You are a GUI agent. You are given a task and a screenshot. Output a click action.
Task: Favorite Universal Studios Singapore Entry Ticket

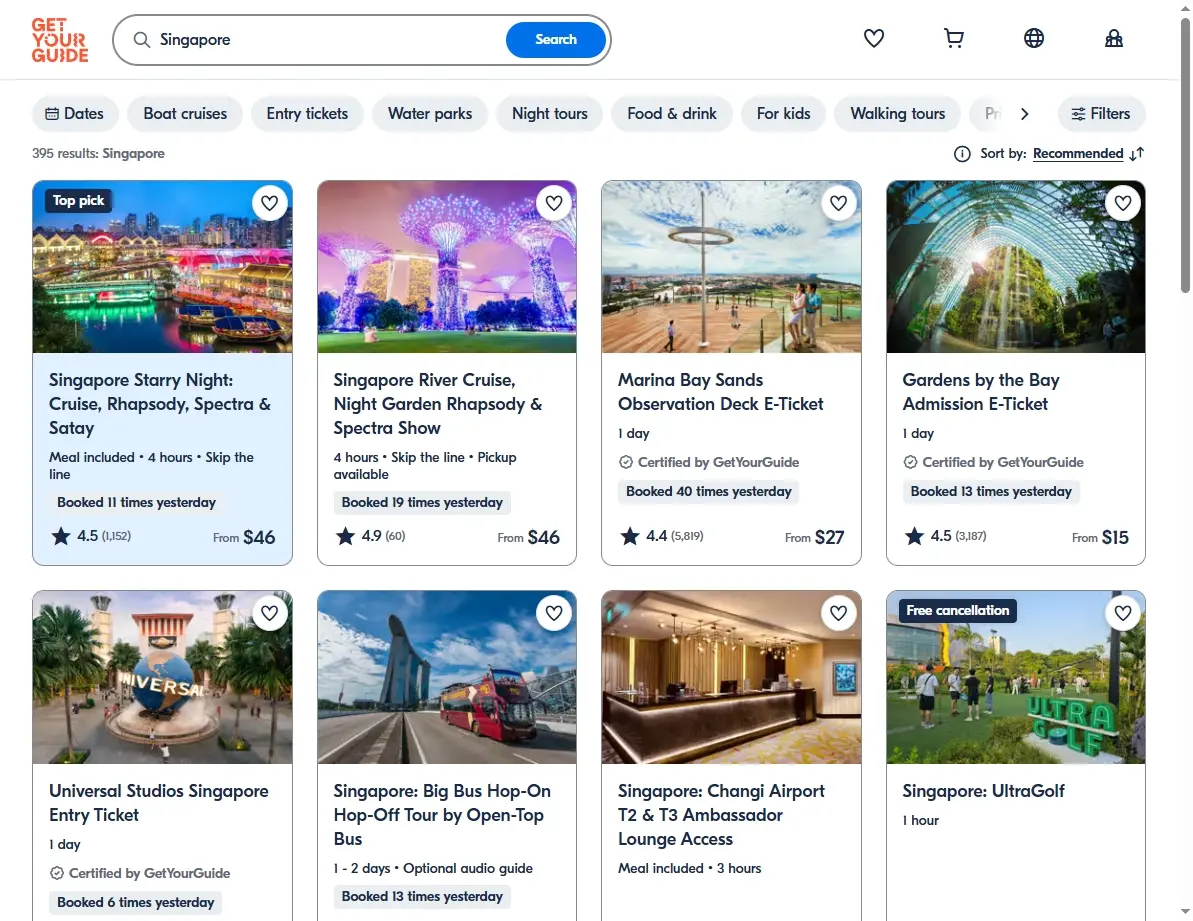[x=269, y=613]
